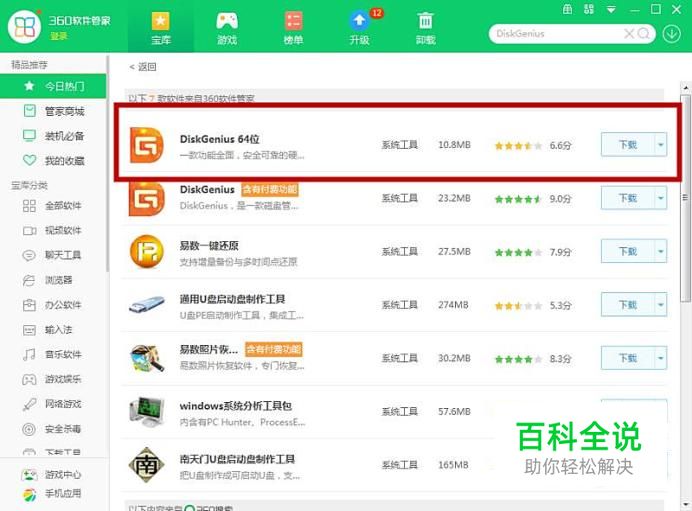The width and height of the screenshot is (692, 511).
Task: Select 游戏娱乐 category
Action: point(53,379)
